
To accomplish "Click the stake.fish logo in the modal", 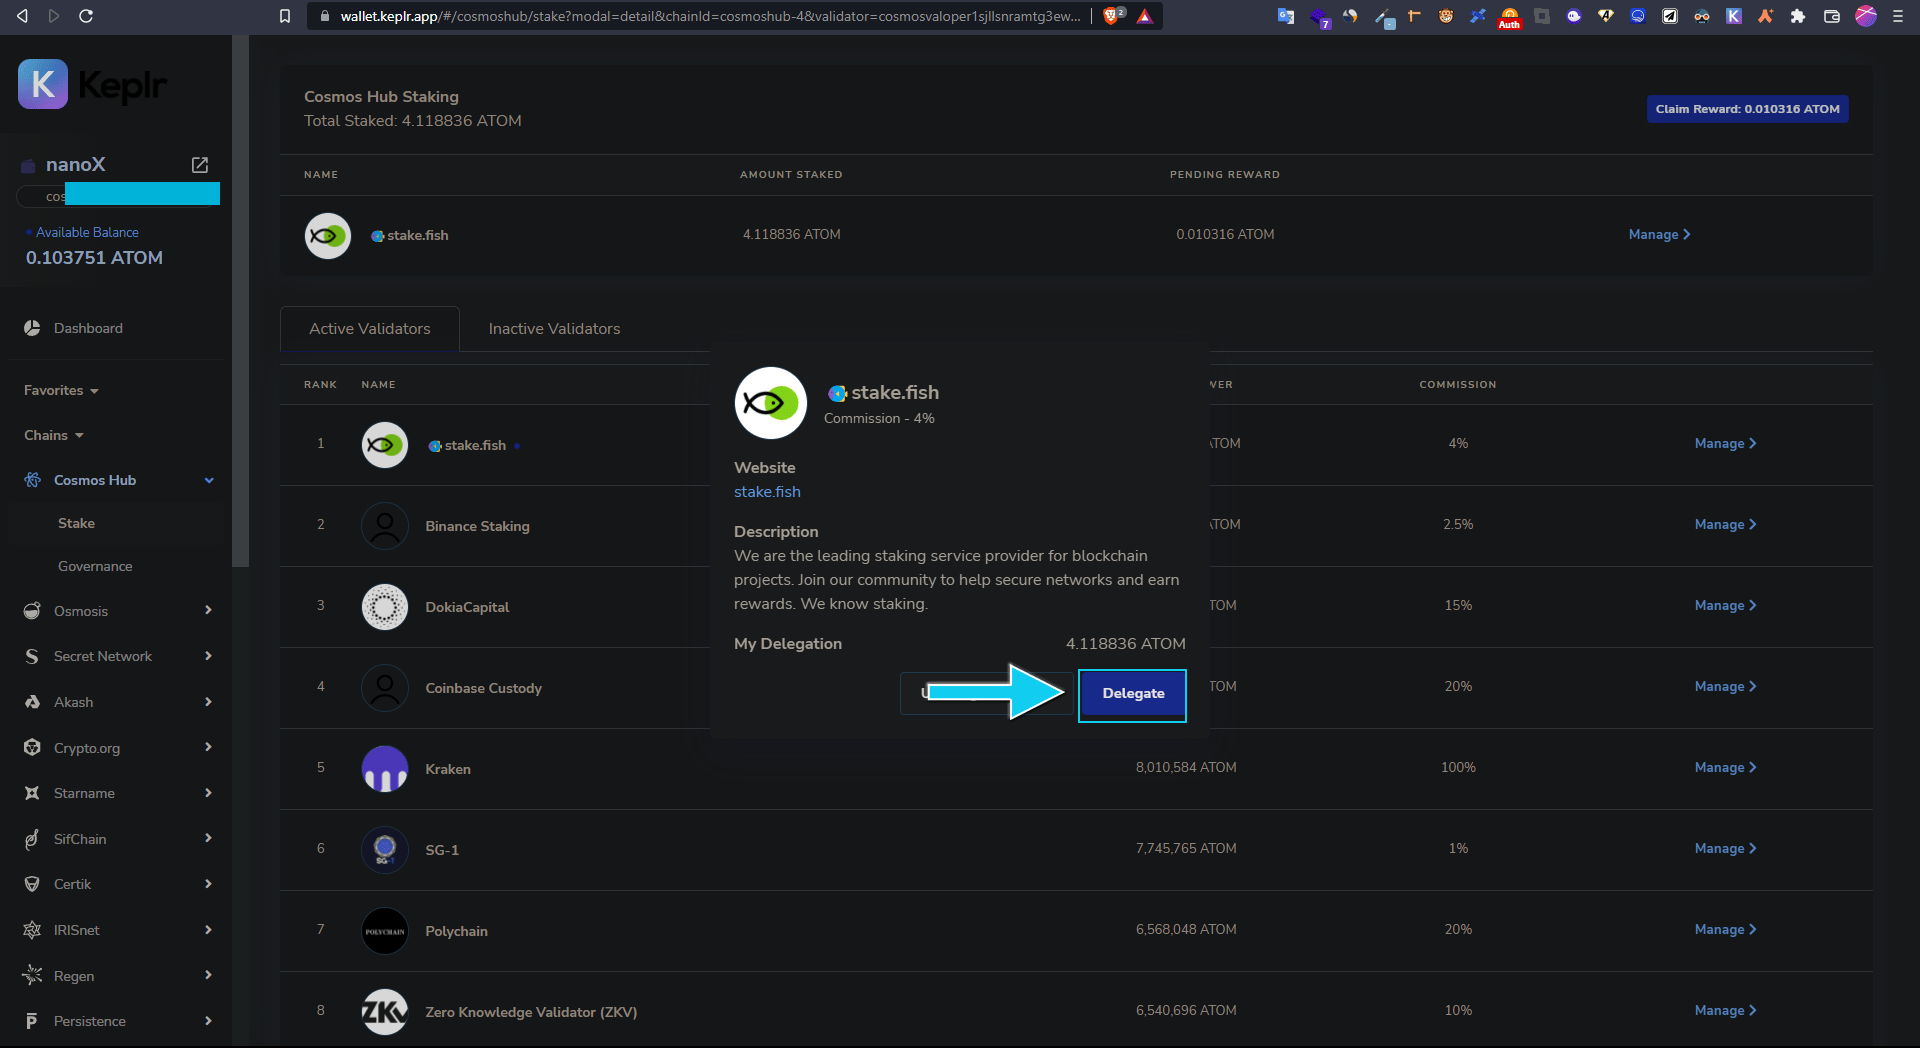I will pyautogui.click(x=771, y=403).
